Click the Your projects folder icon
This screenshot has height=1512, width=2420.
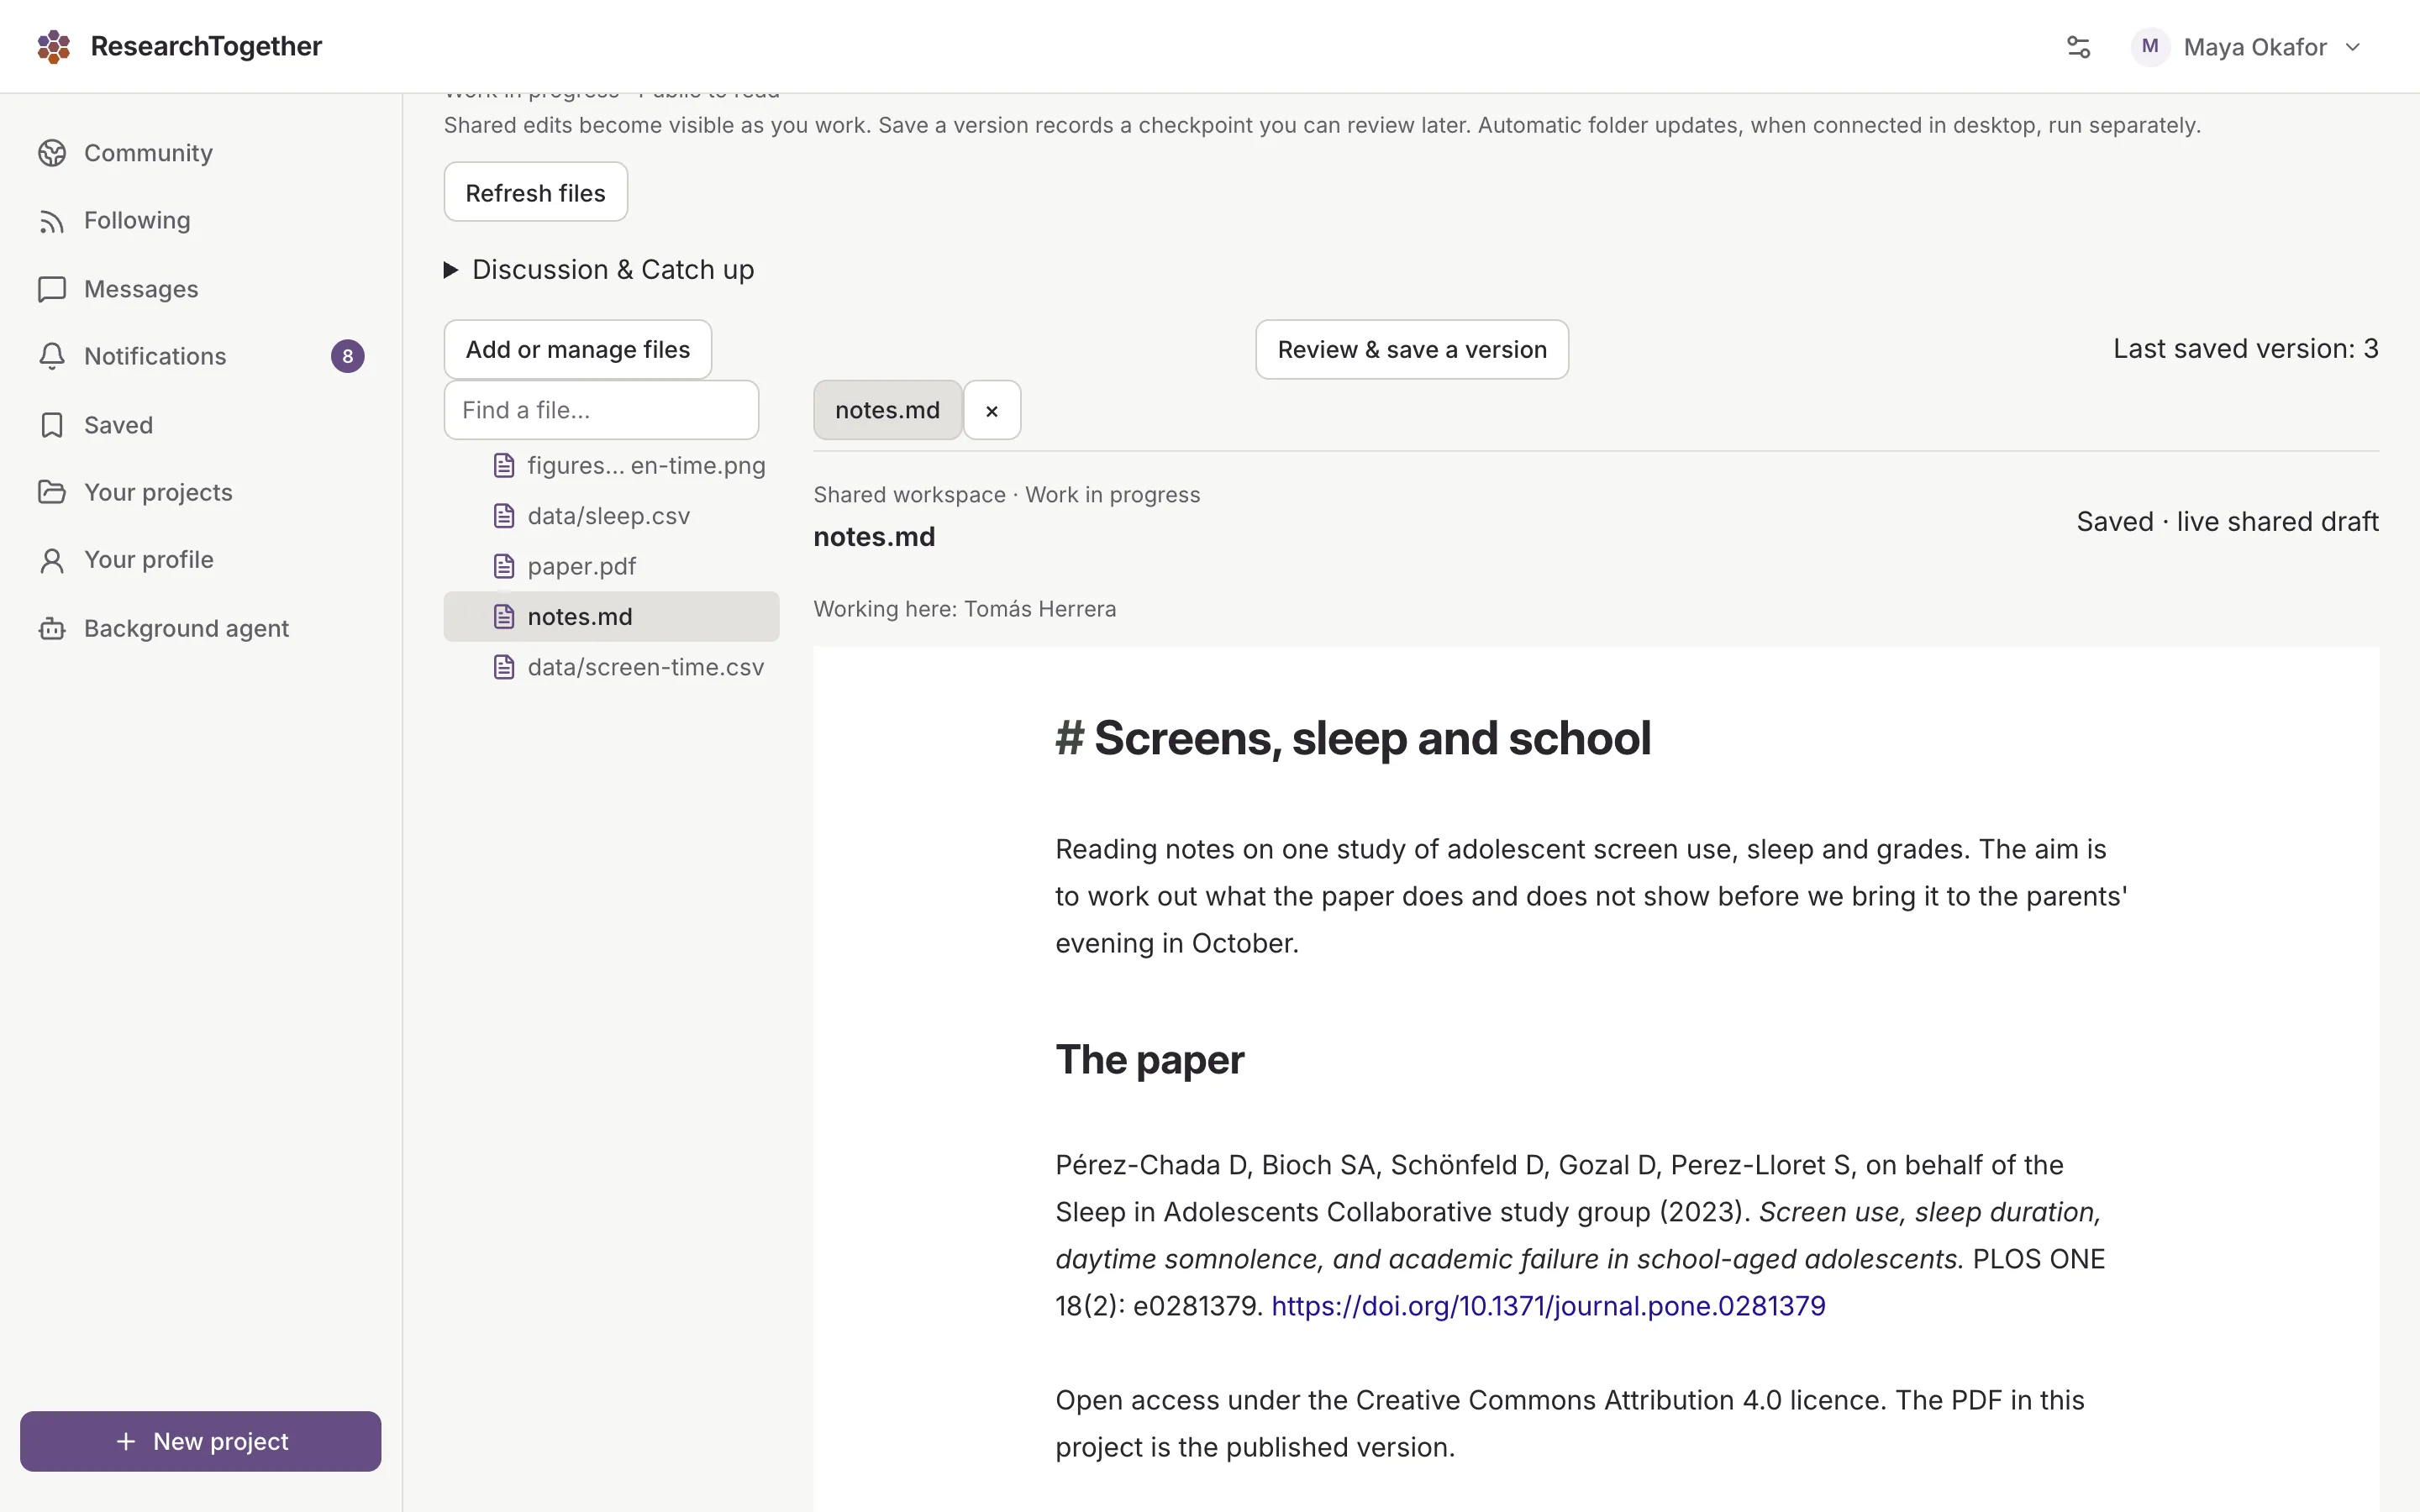(x=52, y=492)
